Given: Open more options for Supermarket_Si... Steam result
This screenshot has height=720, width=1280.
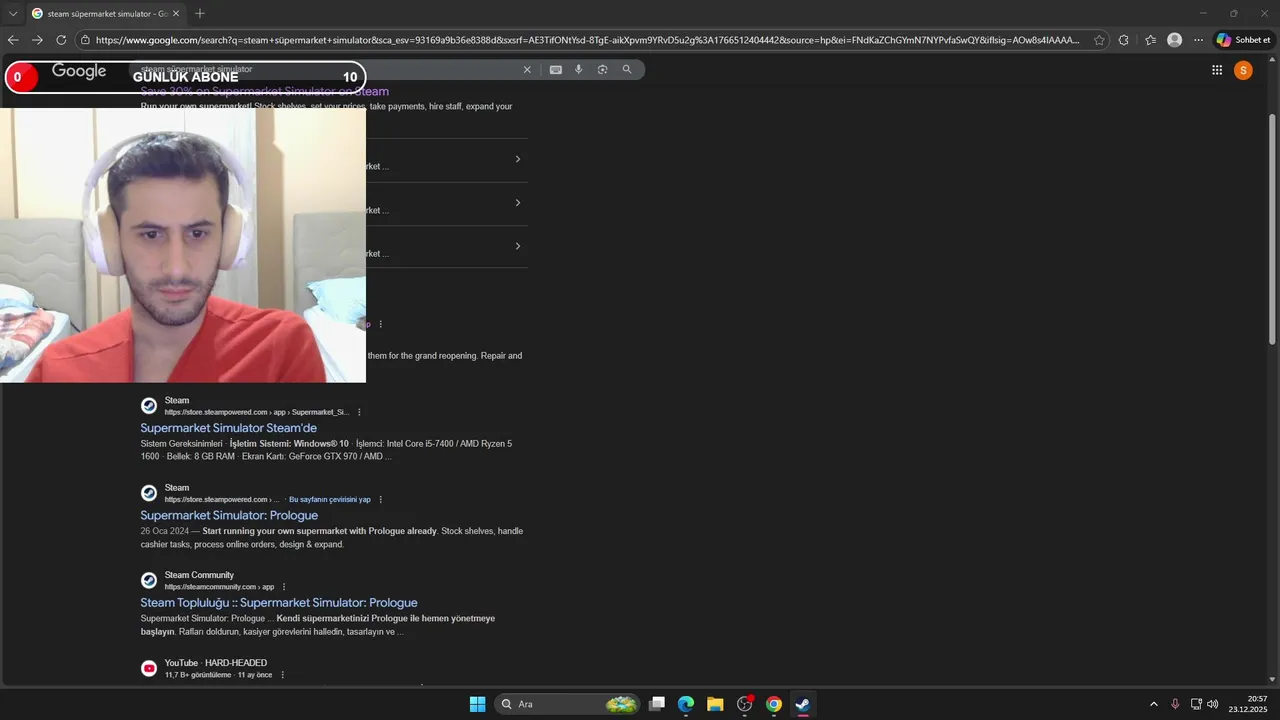Looking at the screenshot, I should point(359,412).
